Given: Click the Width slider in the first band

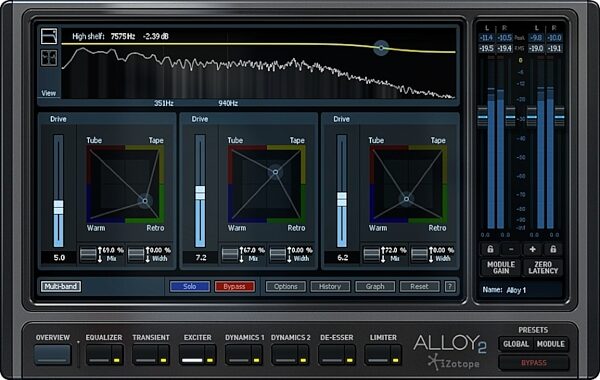Looking at the screenshot, I should point(136,254).
